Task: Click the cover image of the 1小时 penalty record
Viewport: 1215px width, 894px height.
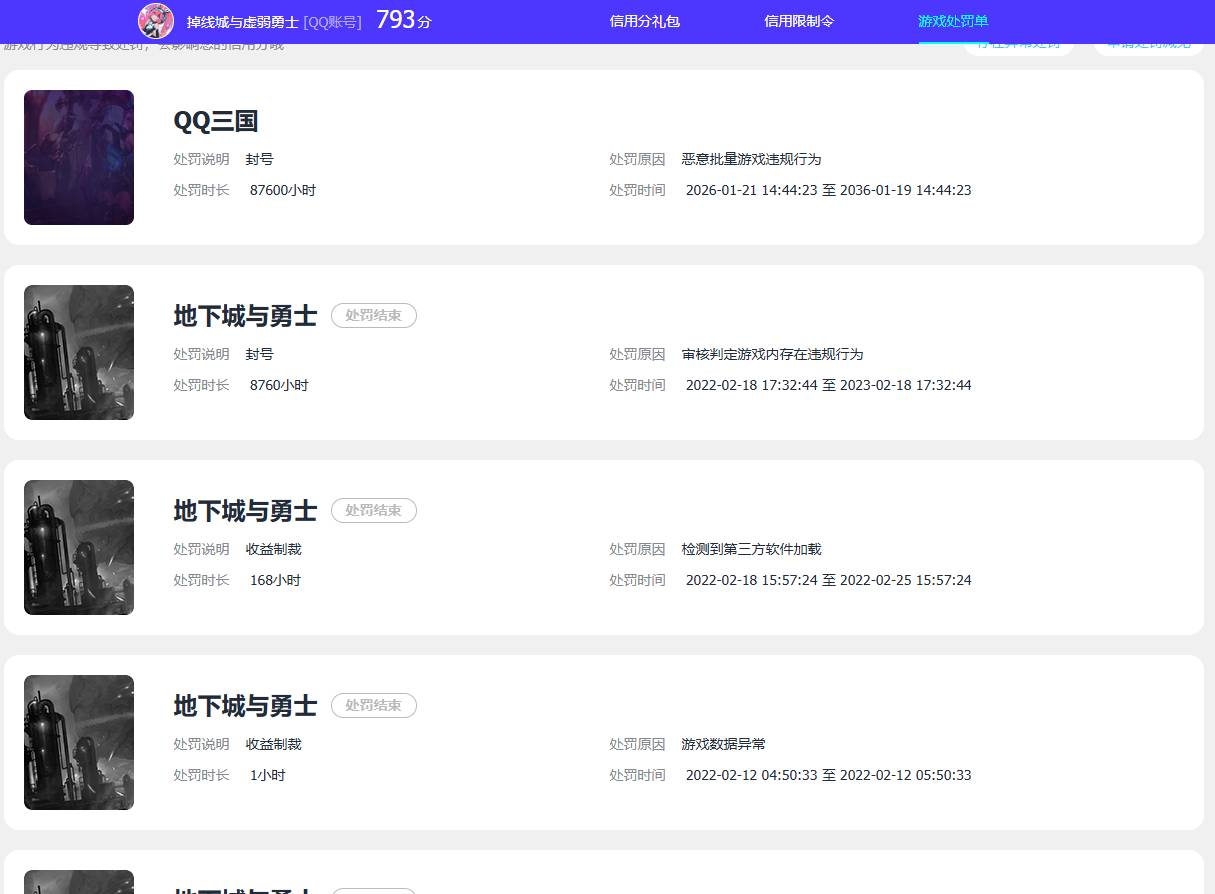Action: 79,742
